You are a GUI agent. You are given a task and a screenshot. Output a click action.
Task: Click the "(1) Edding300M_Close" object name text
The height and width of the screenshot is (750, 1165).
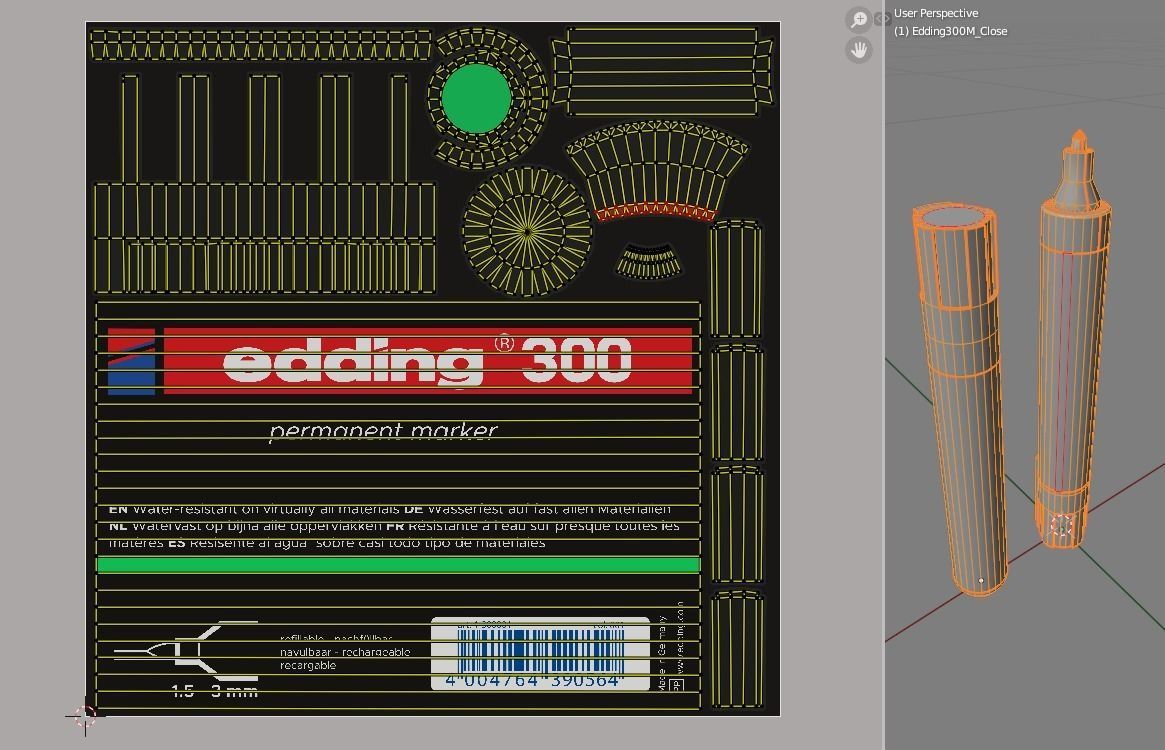tap(950, 31)
